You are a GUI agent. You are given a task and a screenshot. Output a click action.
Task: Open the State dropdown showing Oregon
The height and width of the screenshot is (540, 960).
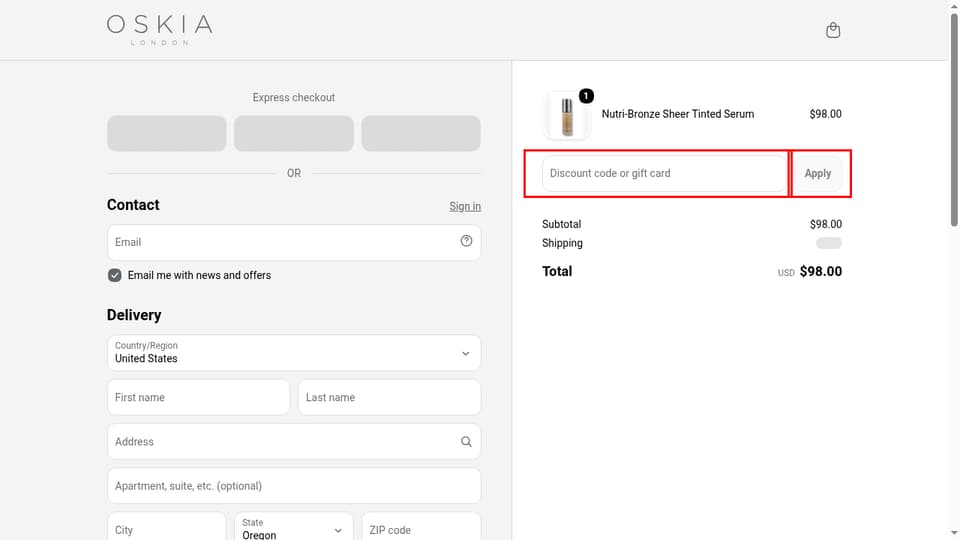pyautogui.click(x=294, y=529)
